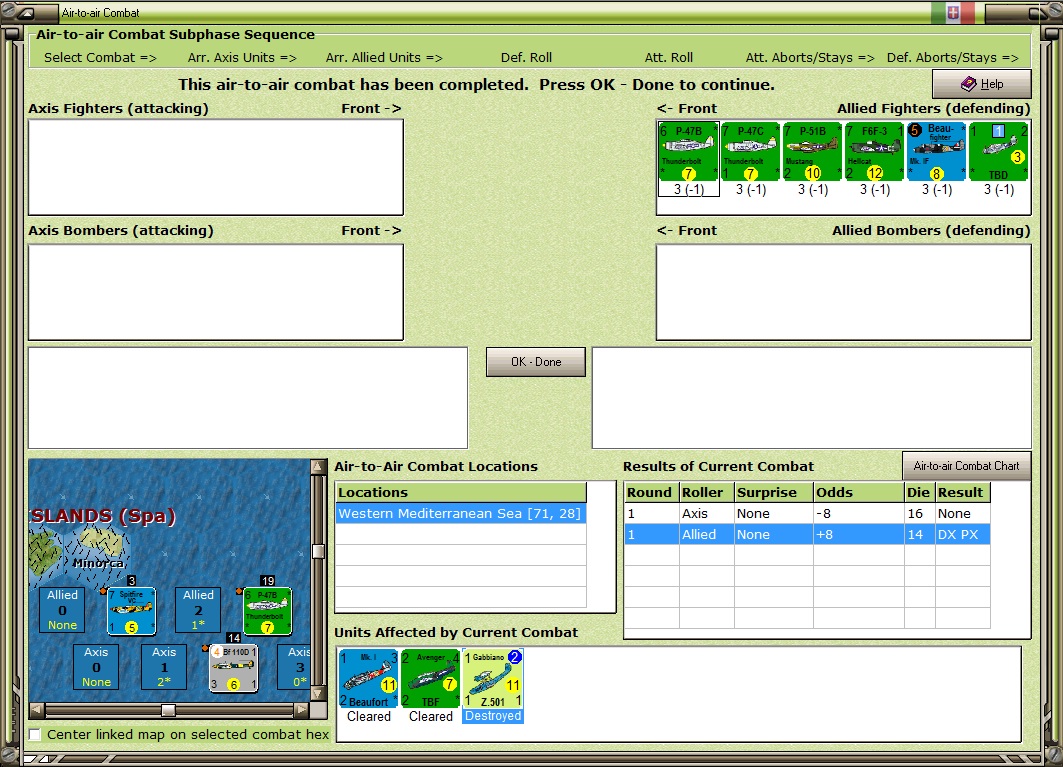Click the Allied 0 None map marker
Viewport: 1063px width, 767px height.
coord(62,610)
